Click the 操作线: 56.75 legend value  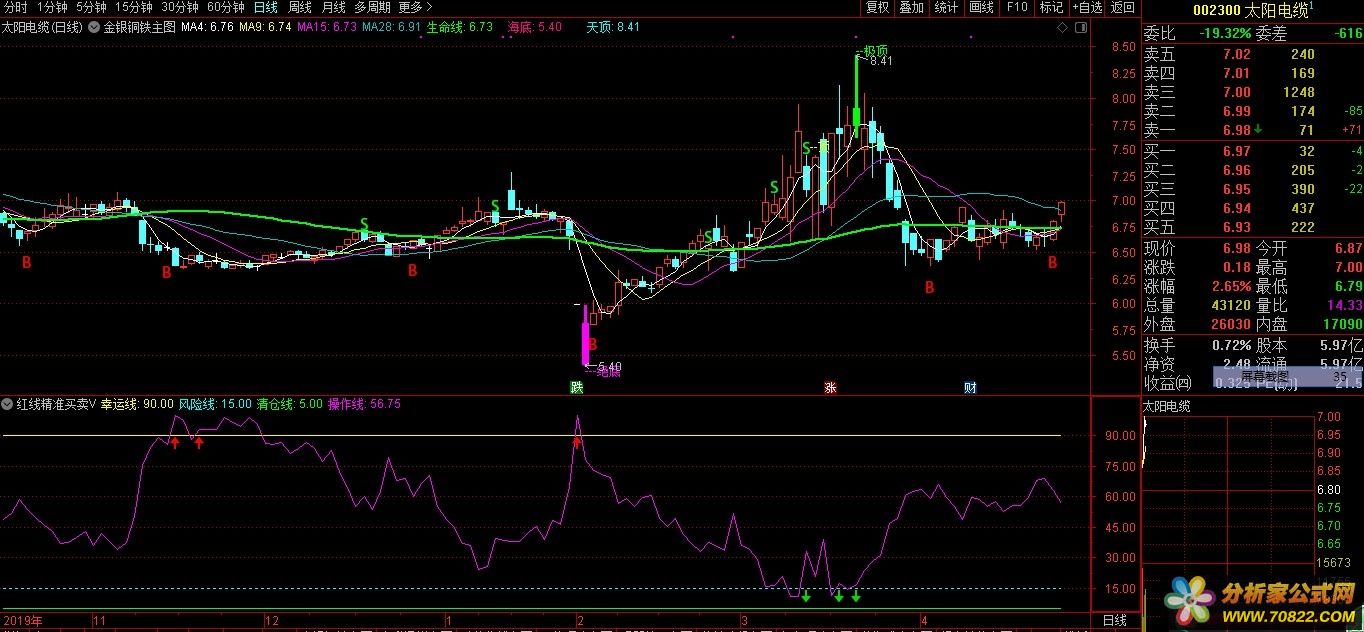(364, 405)
